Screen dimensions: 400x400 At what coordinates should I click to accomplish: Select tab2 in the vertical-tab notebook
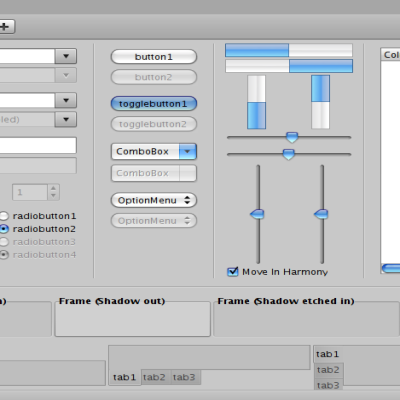point(329,370)
